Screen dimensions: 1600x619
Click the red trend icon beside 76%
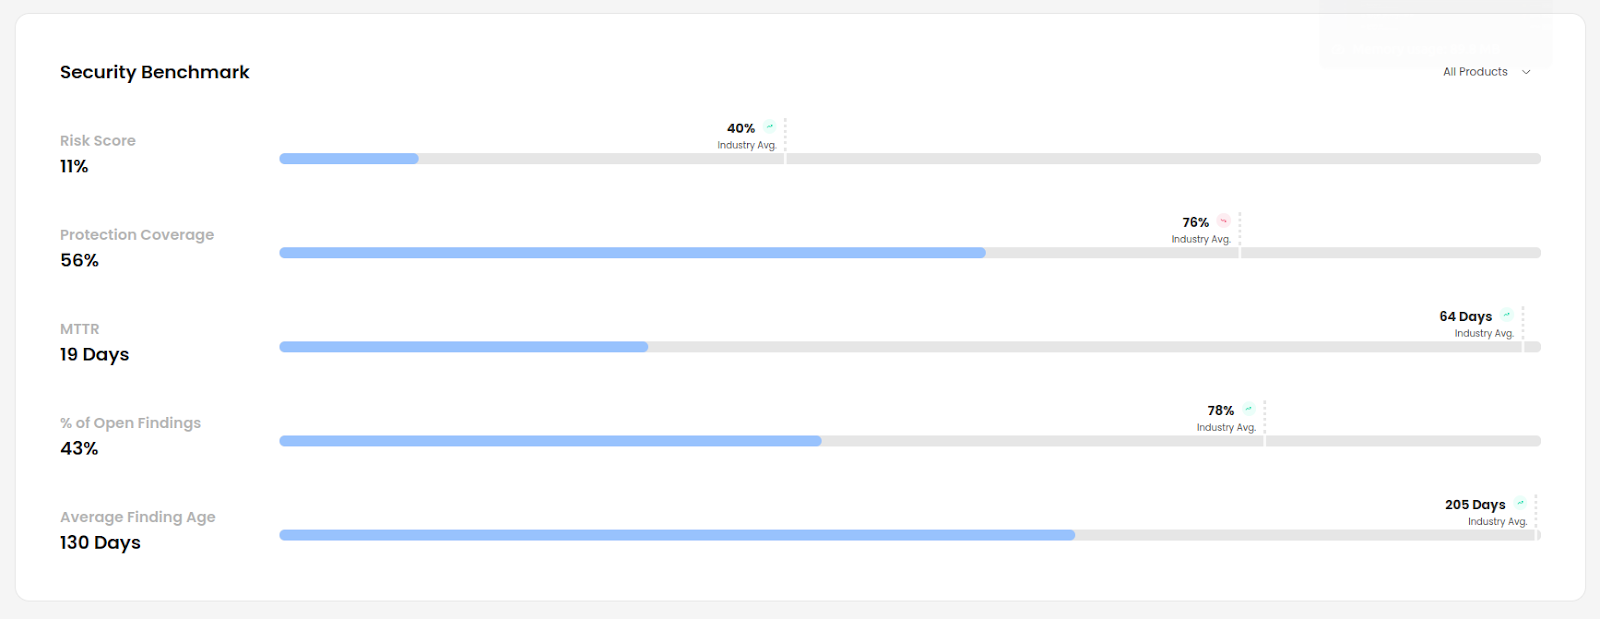(x=1224, y=220)
